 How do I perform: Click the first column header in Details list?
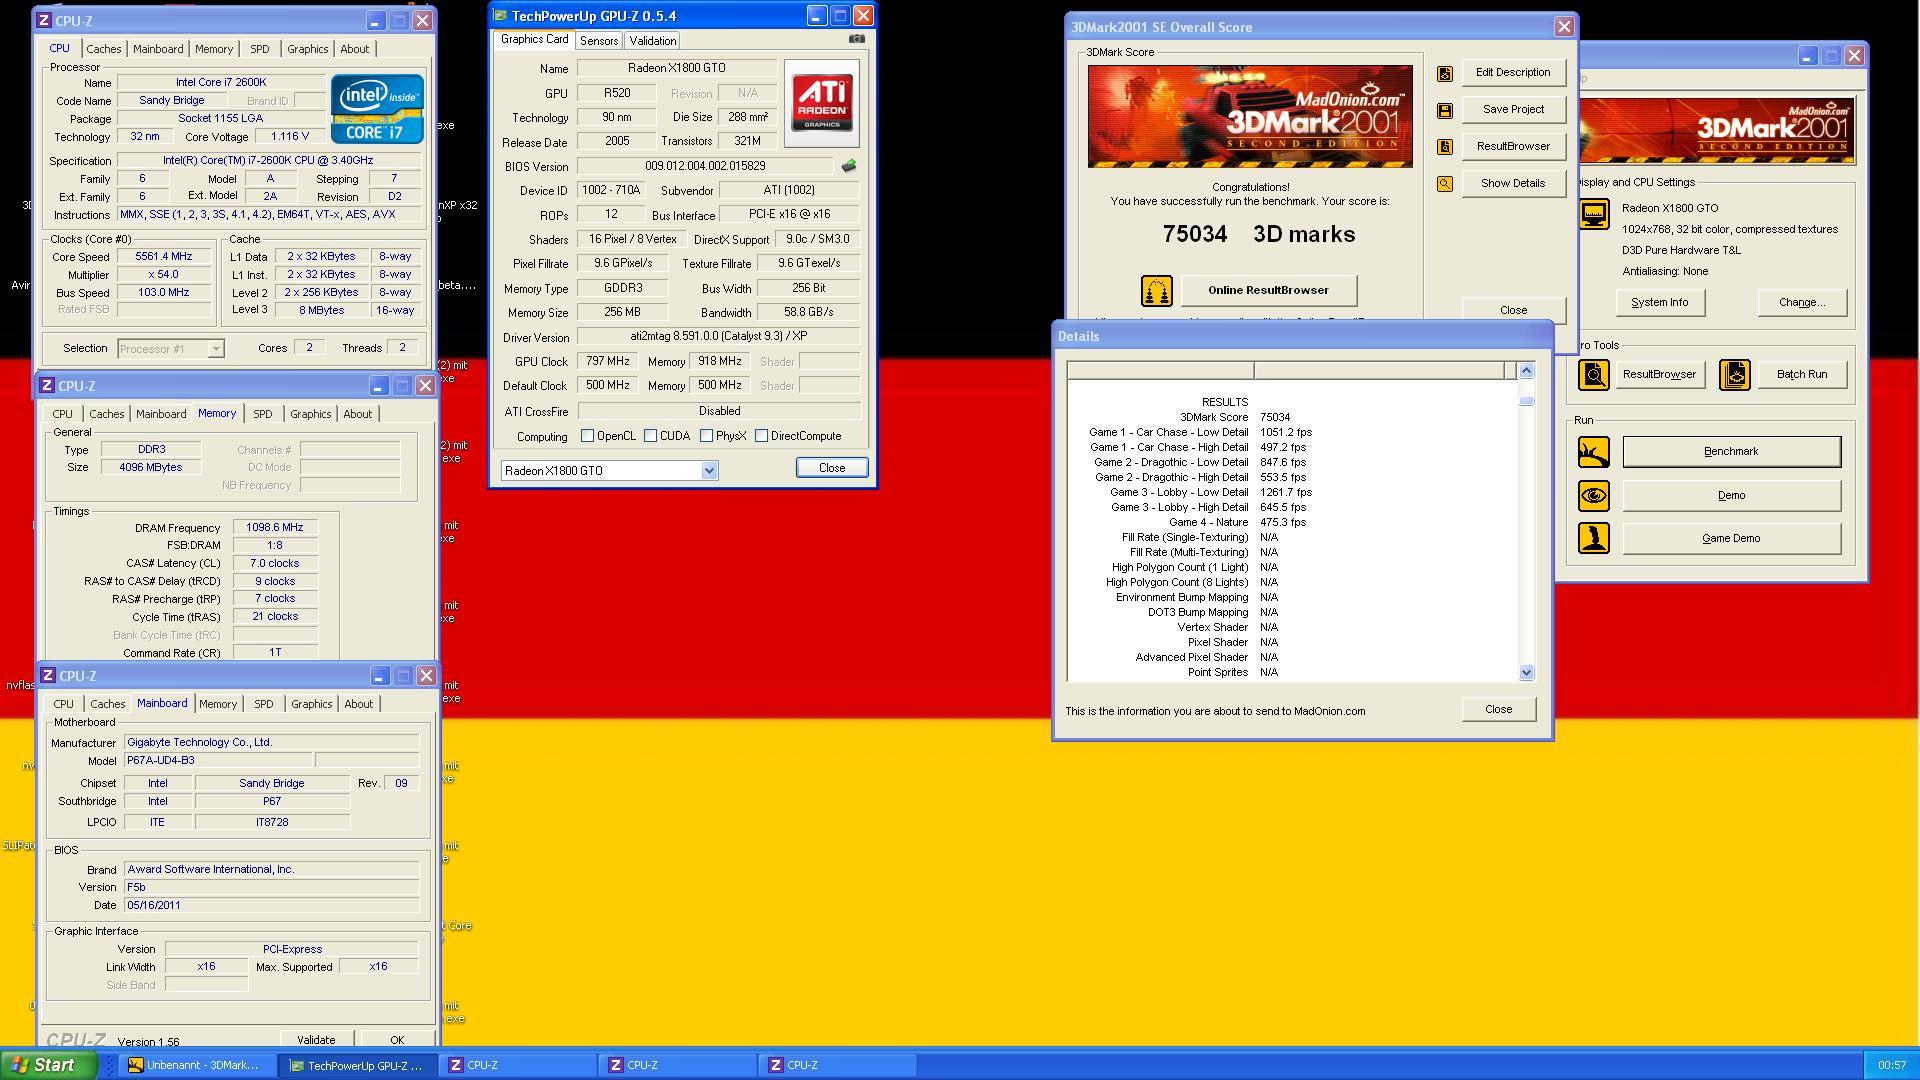tap(1160, 371)
